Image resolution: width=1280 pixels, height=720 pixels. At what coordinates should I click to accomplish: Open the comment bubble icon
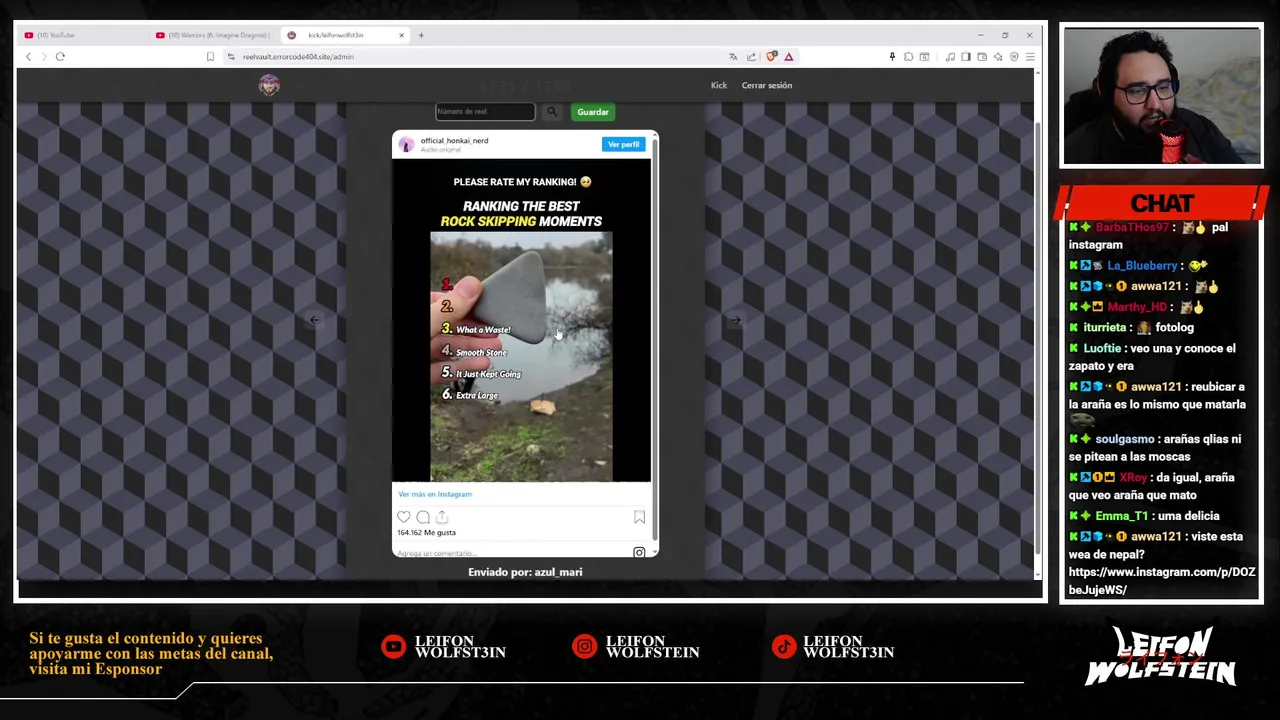[x=423, y=517]
